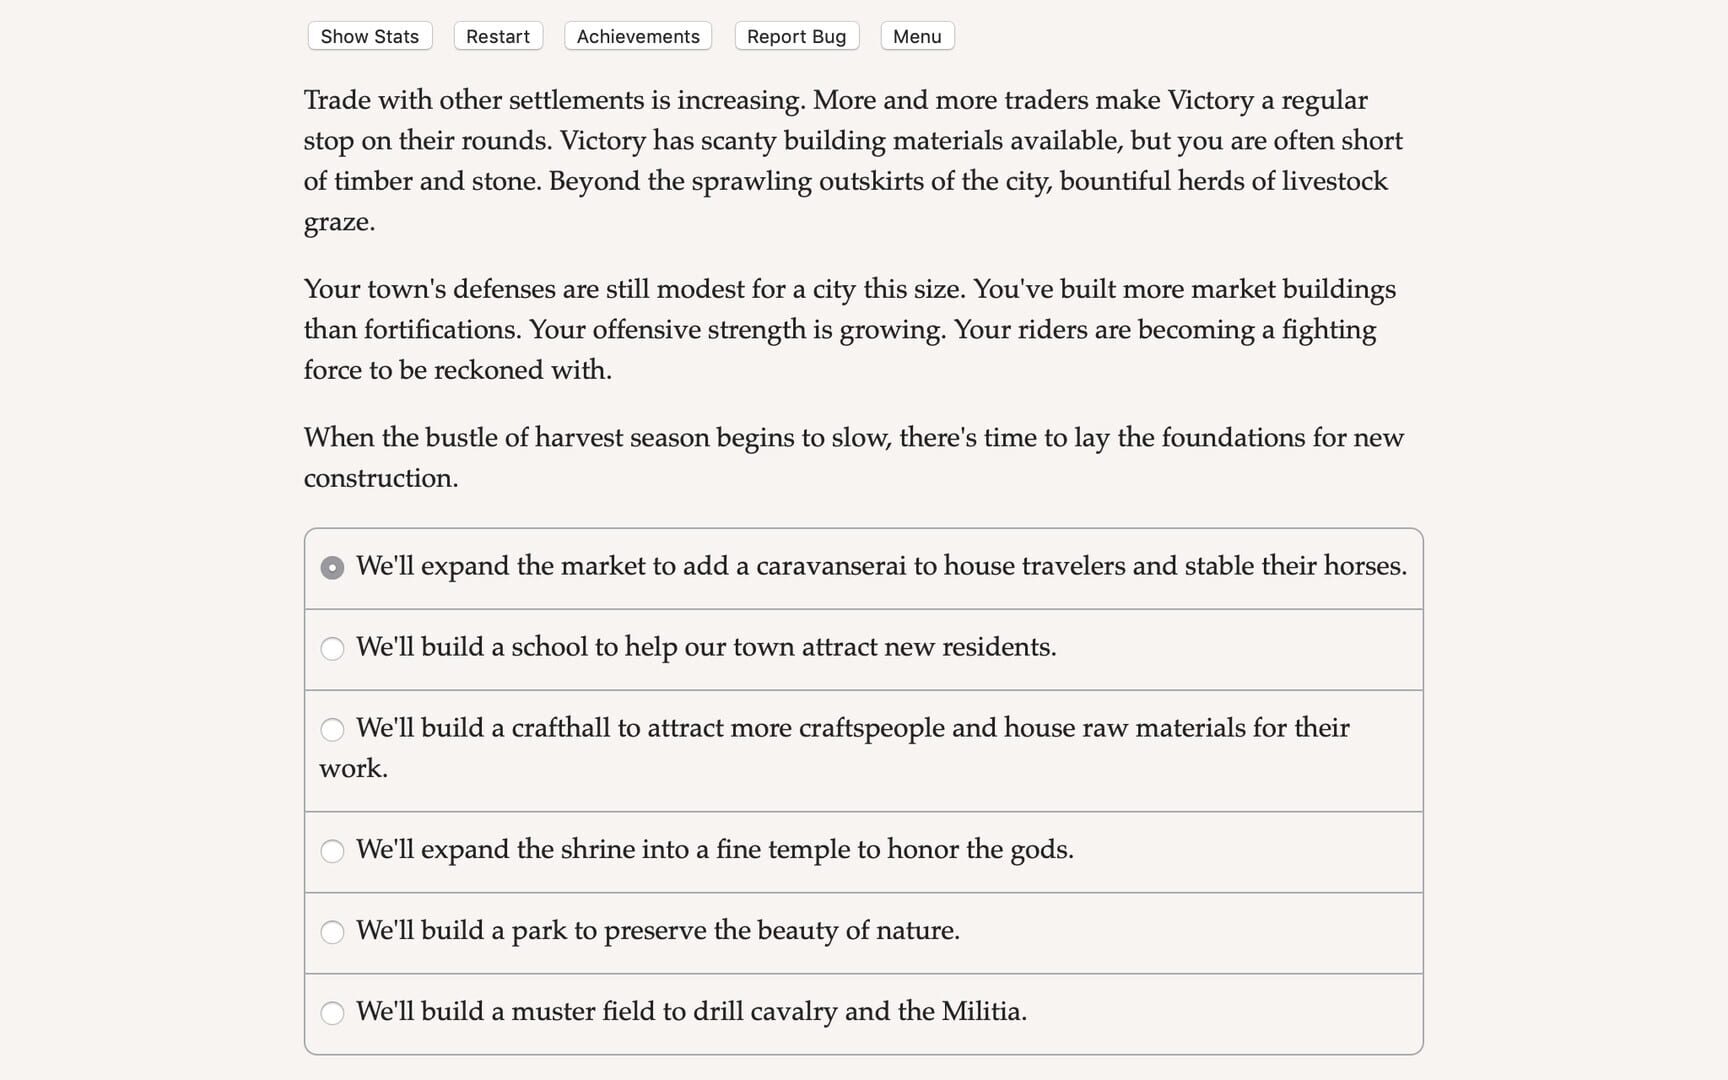Click the 'expand the shrine' choice text

(714, 849)
